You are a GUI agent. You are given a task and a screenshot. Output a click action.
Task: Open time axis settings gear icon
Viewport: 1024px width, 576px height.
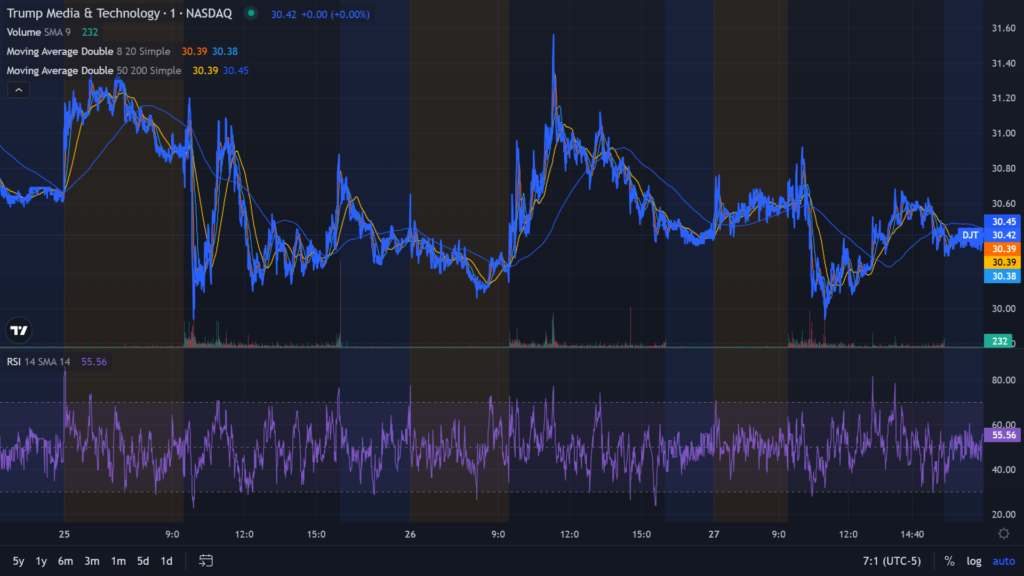point(1003,533)
